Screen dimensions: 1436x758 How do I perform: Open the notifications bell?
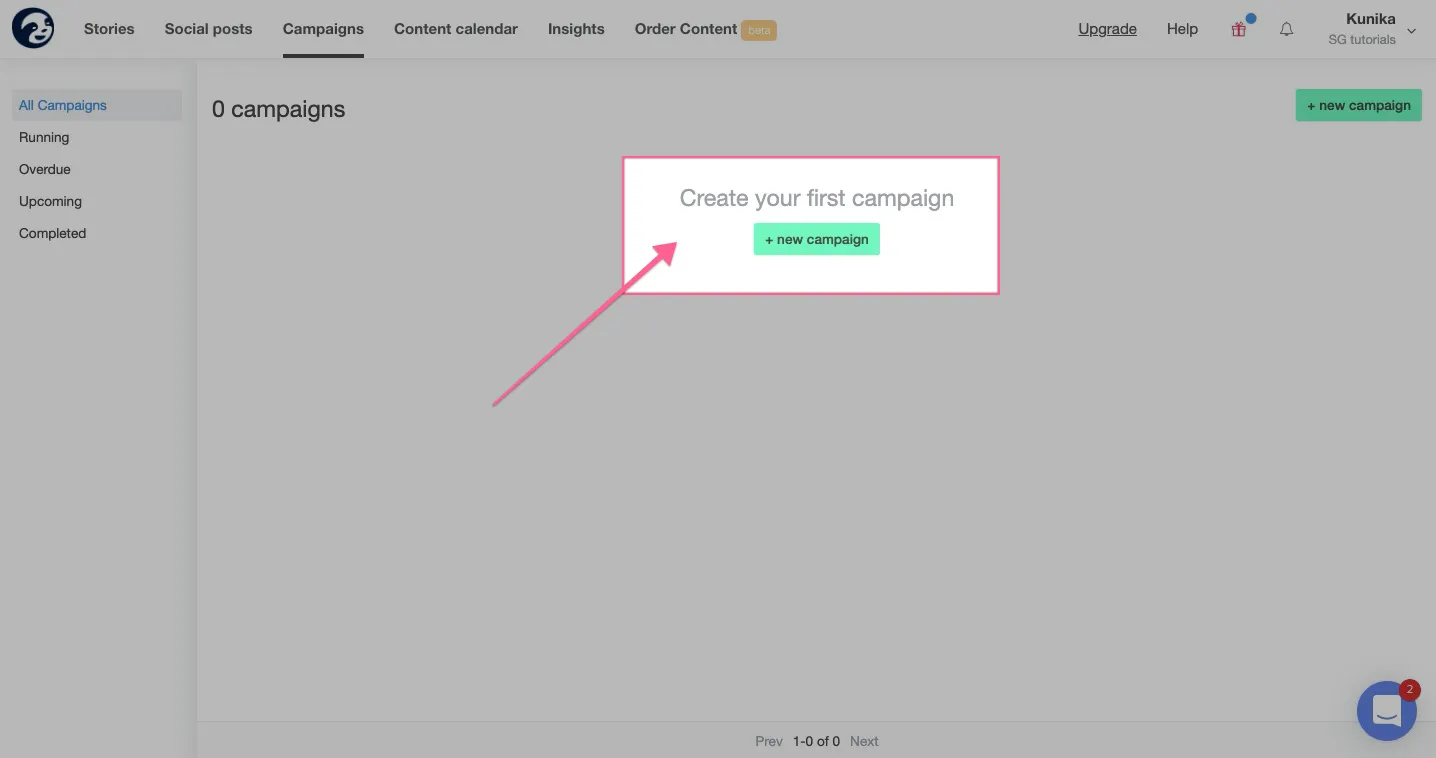[x=1286, y=29]
